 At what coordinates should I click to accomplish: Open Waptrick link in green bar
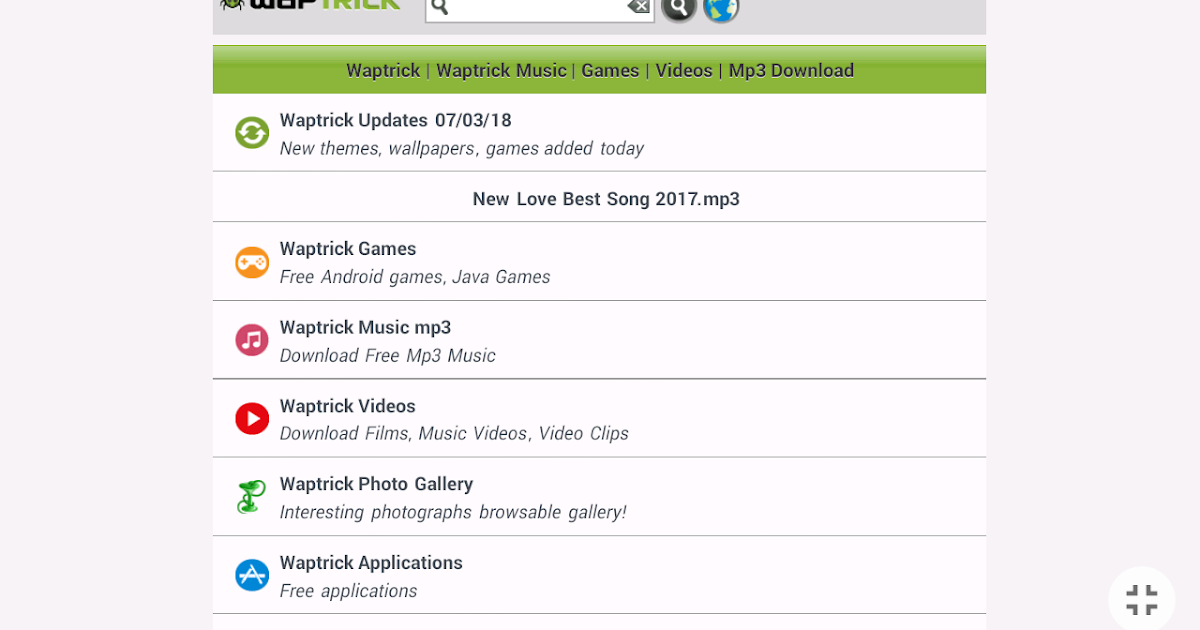click(x=383, y=71)
